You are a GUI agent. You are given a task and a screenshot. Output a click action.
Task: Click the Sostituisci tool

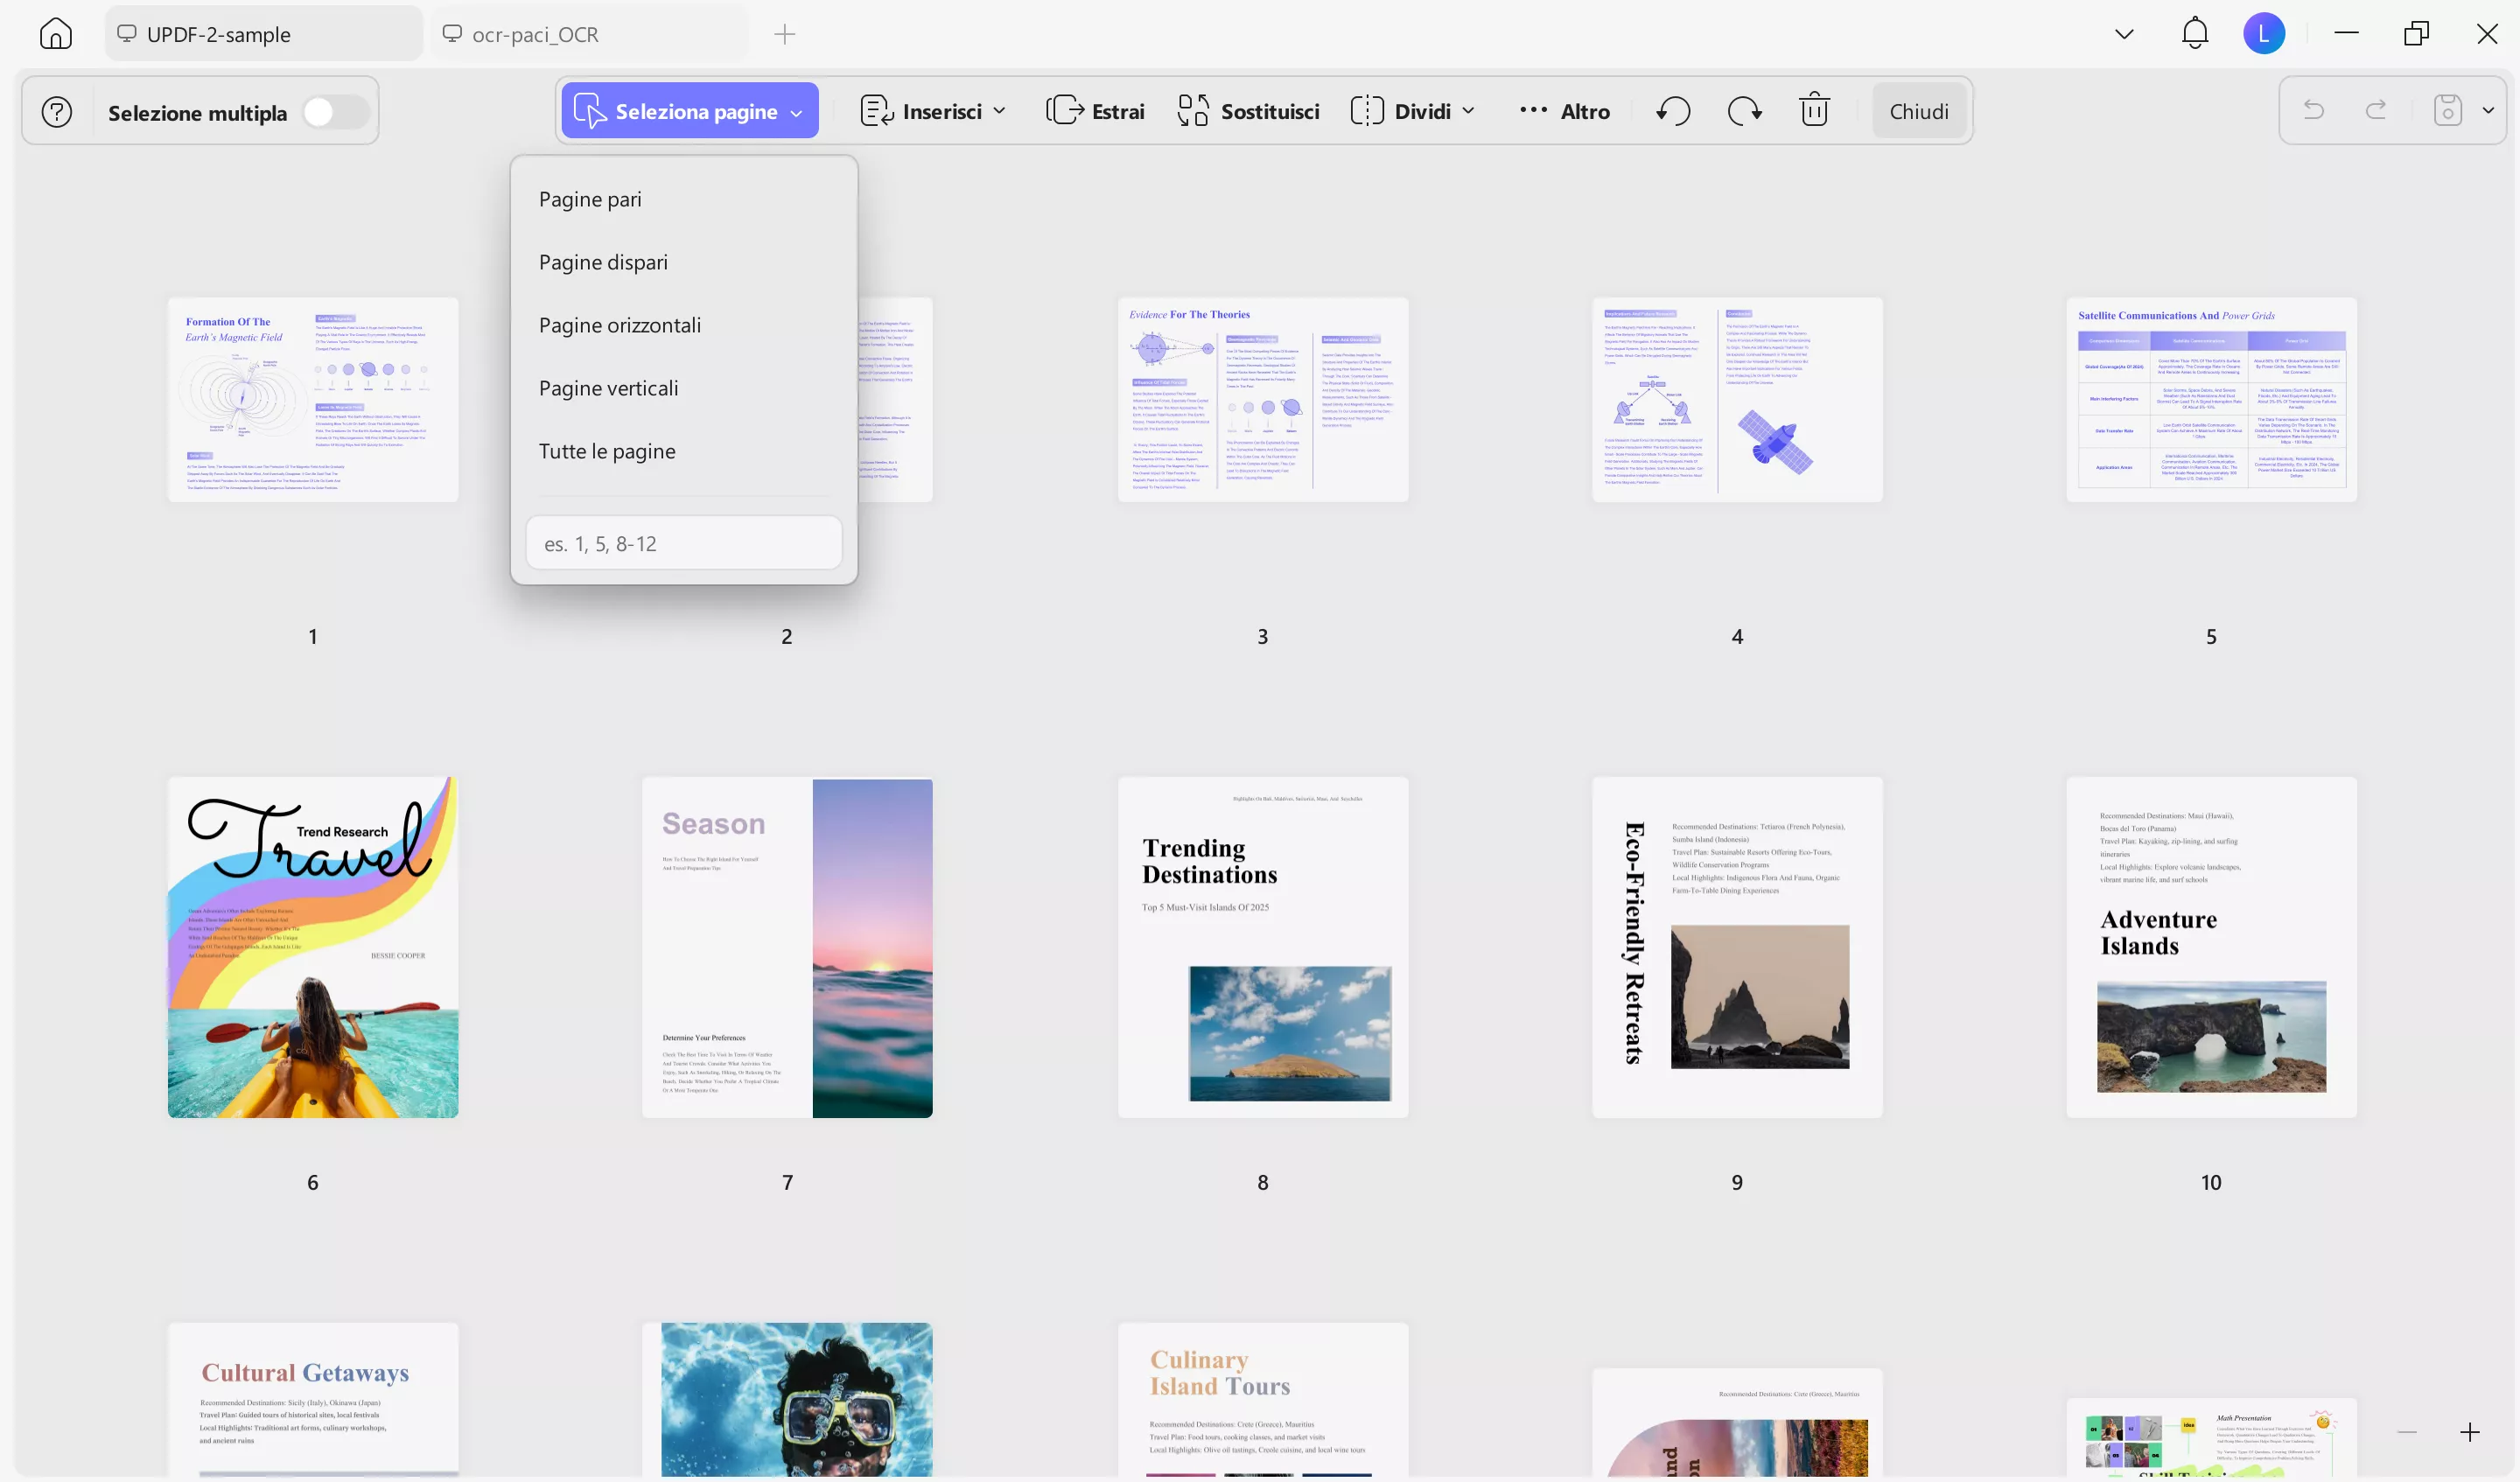pos(1246,110)
